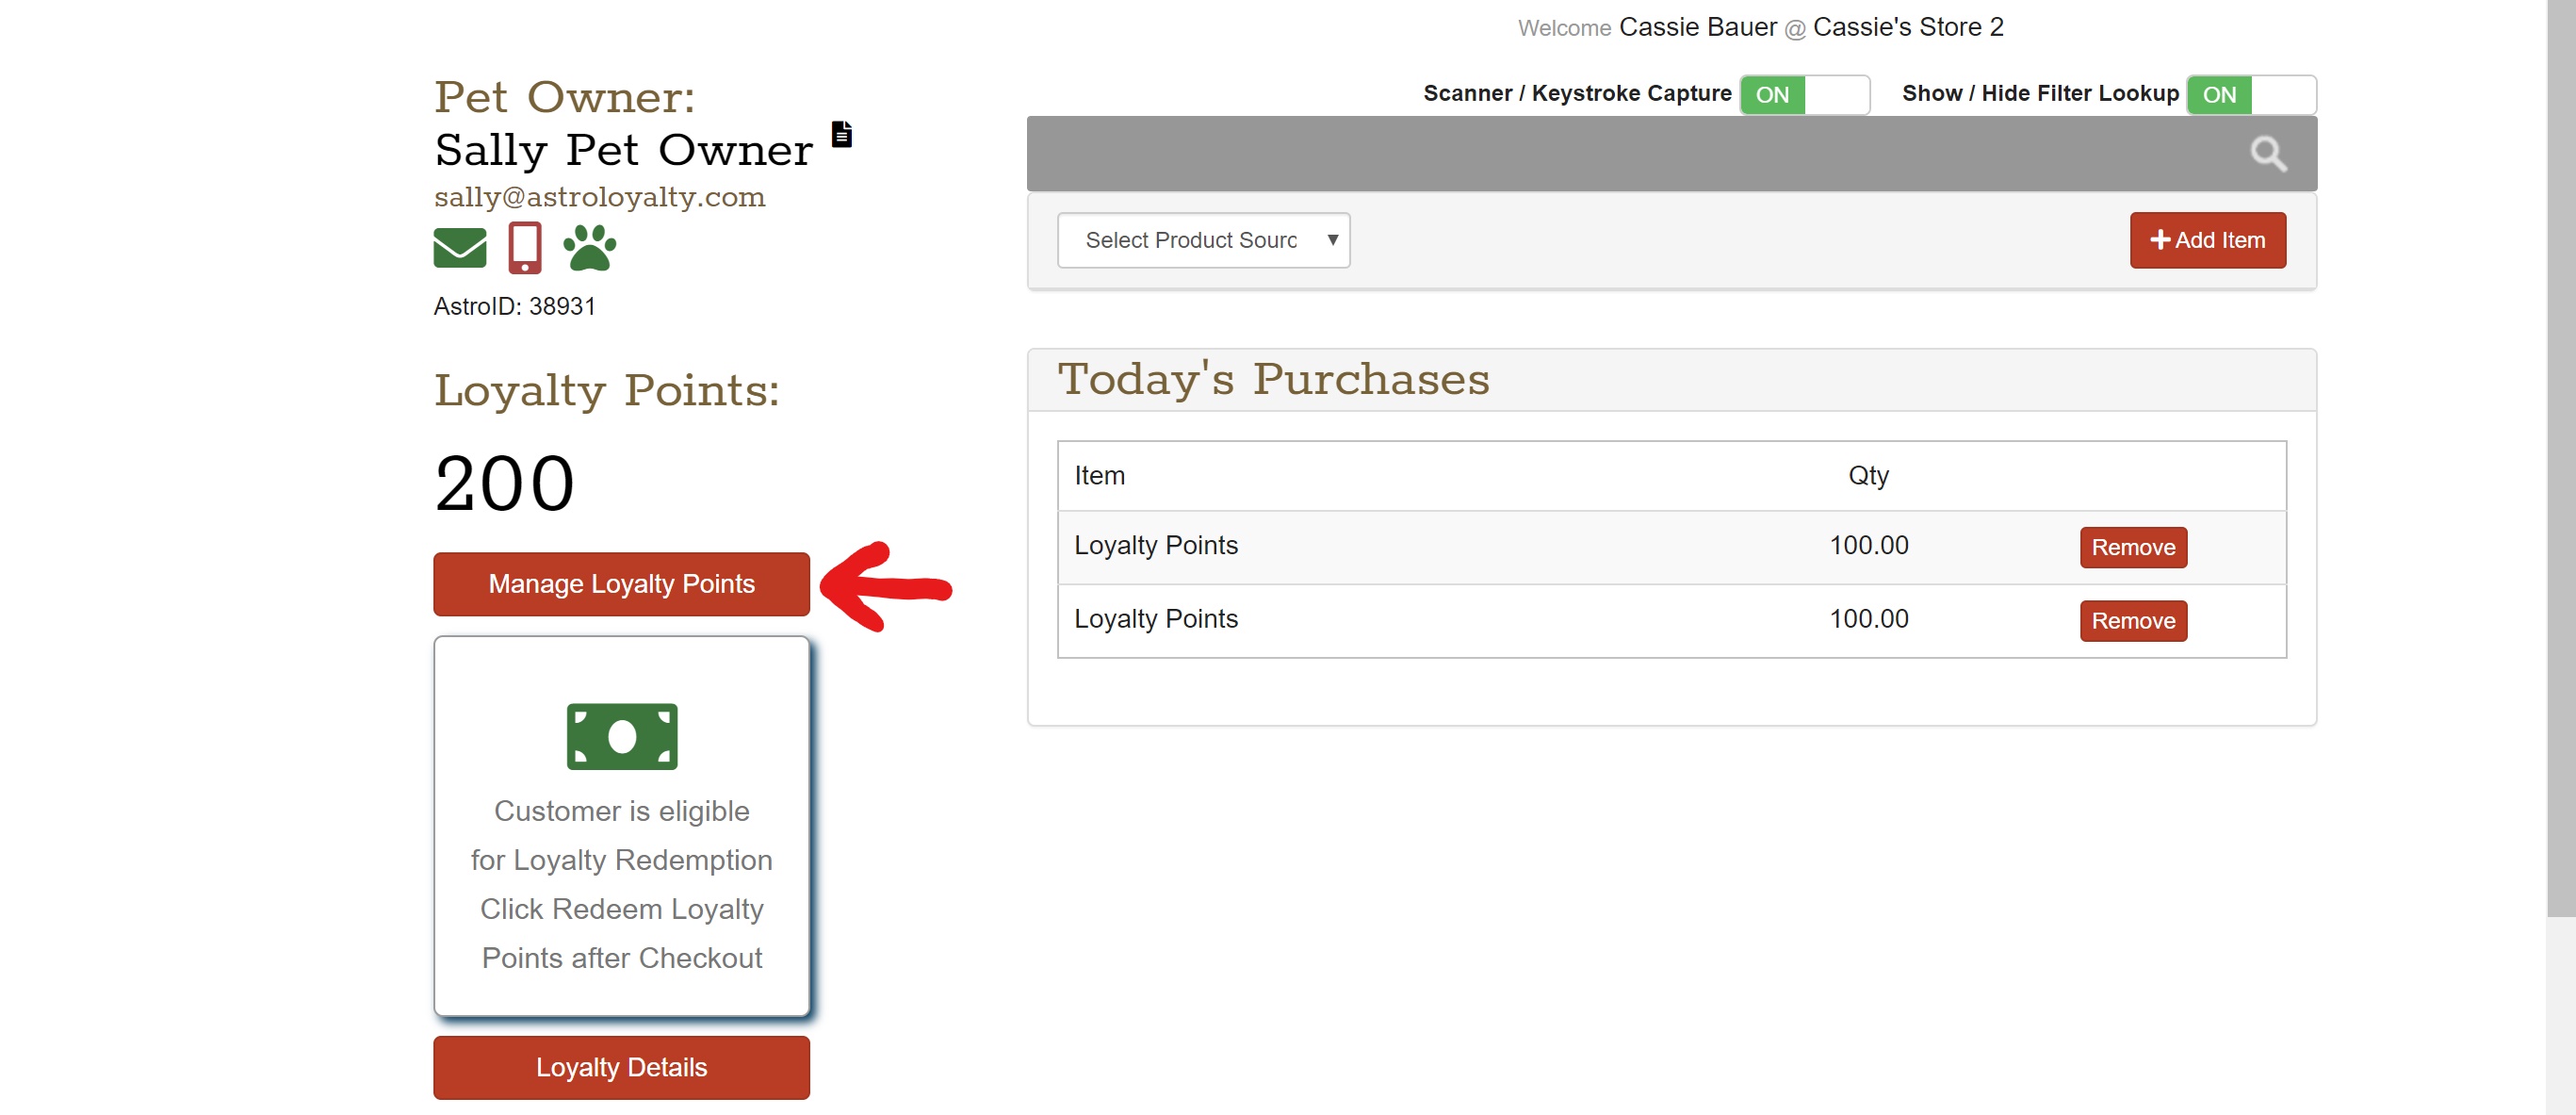Viewport: 2576px width, 1115px height.
Task: Click the plus icon on Add Item
Action: click(x=2159, y=240)
